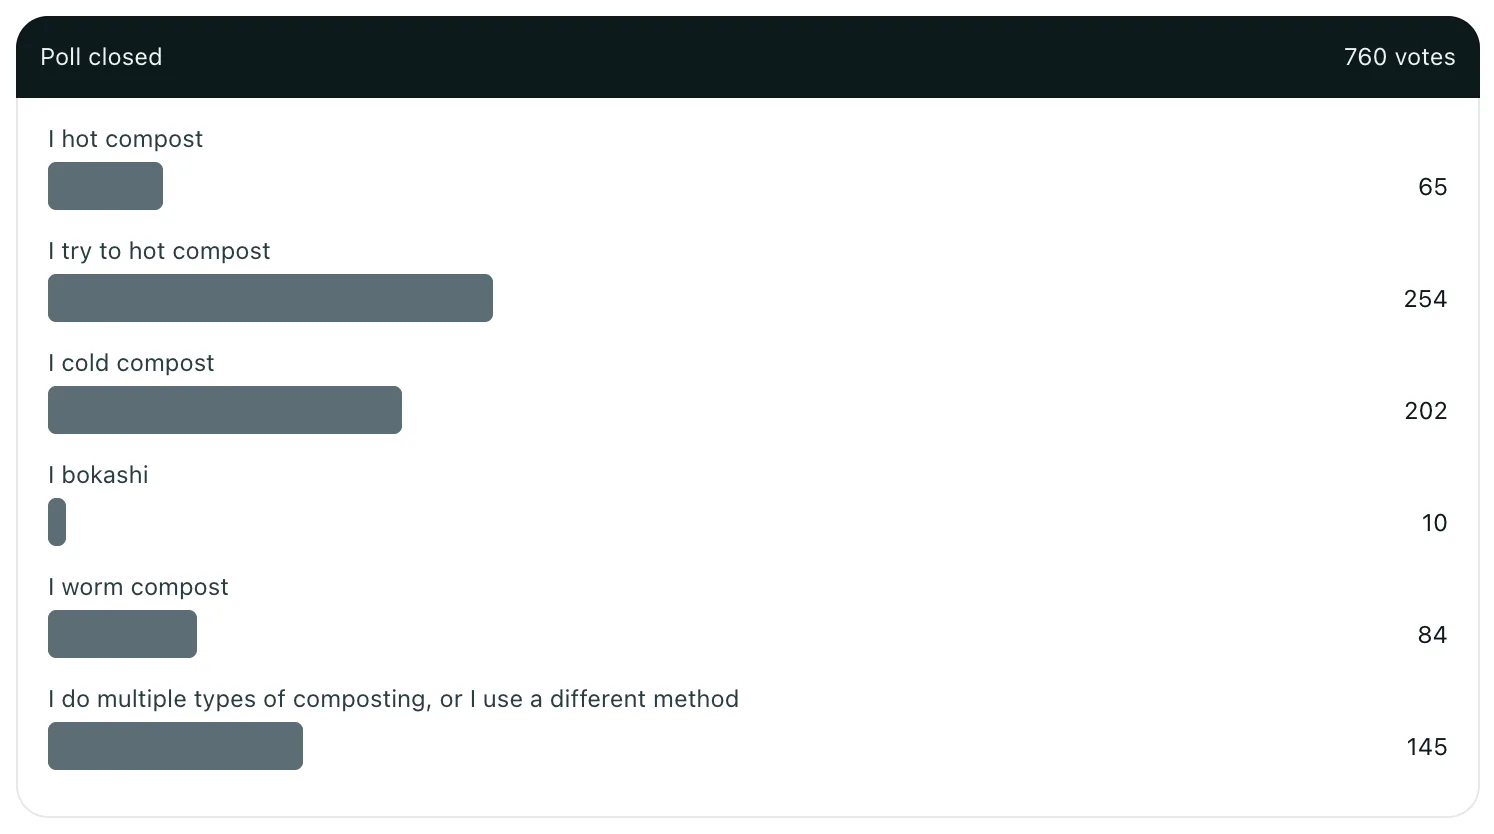1494x834 pixels.
Task: Click the 'Poll closed' header text
Action: [x=101, y=57]
